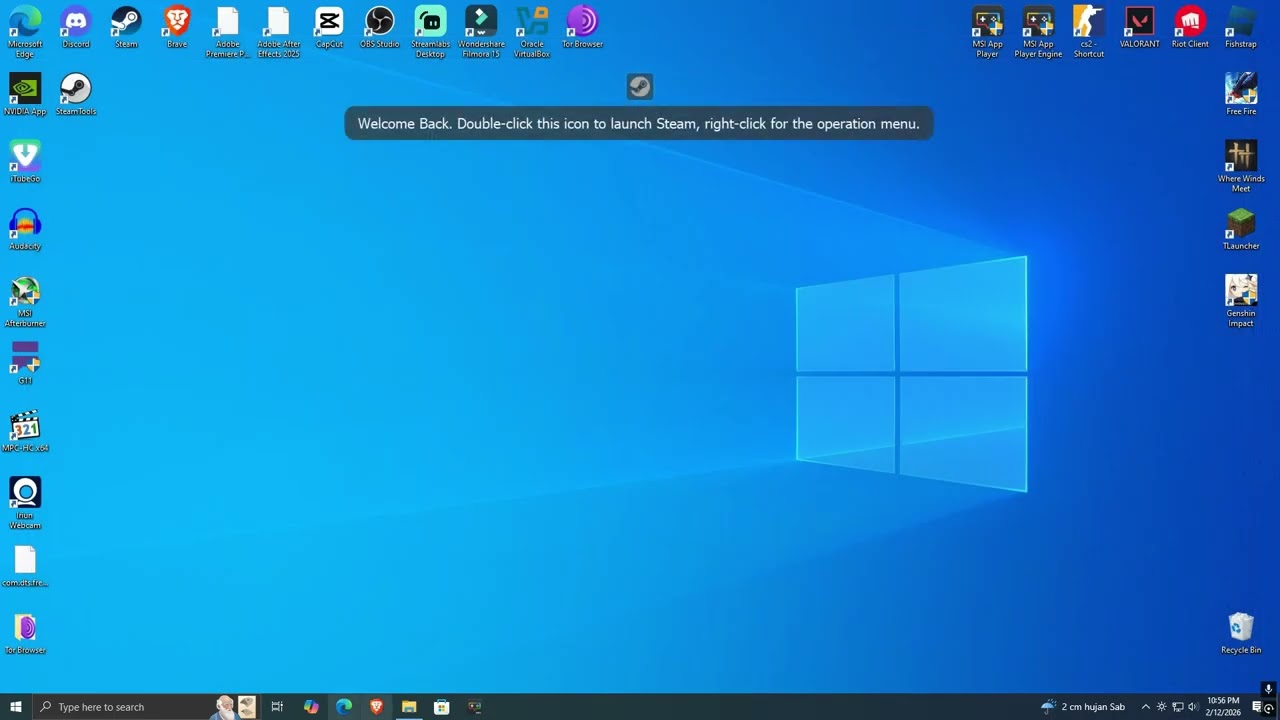Open the volume control in tray
This screenshot has width=1280, height=720.
click(1193, 707)
